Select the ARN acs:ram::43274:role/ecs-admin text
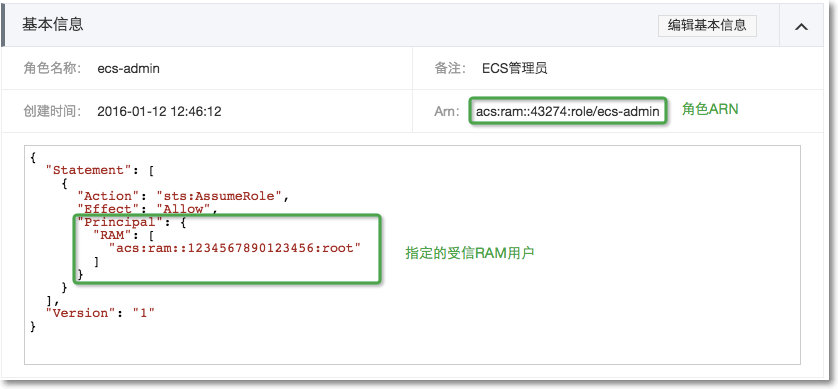 [568, 112]
